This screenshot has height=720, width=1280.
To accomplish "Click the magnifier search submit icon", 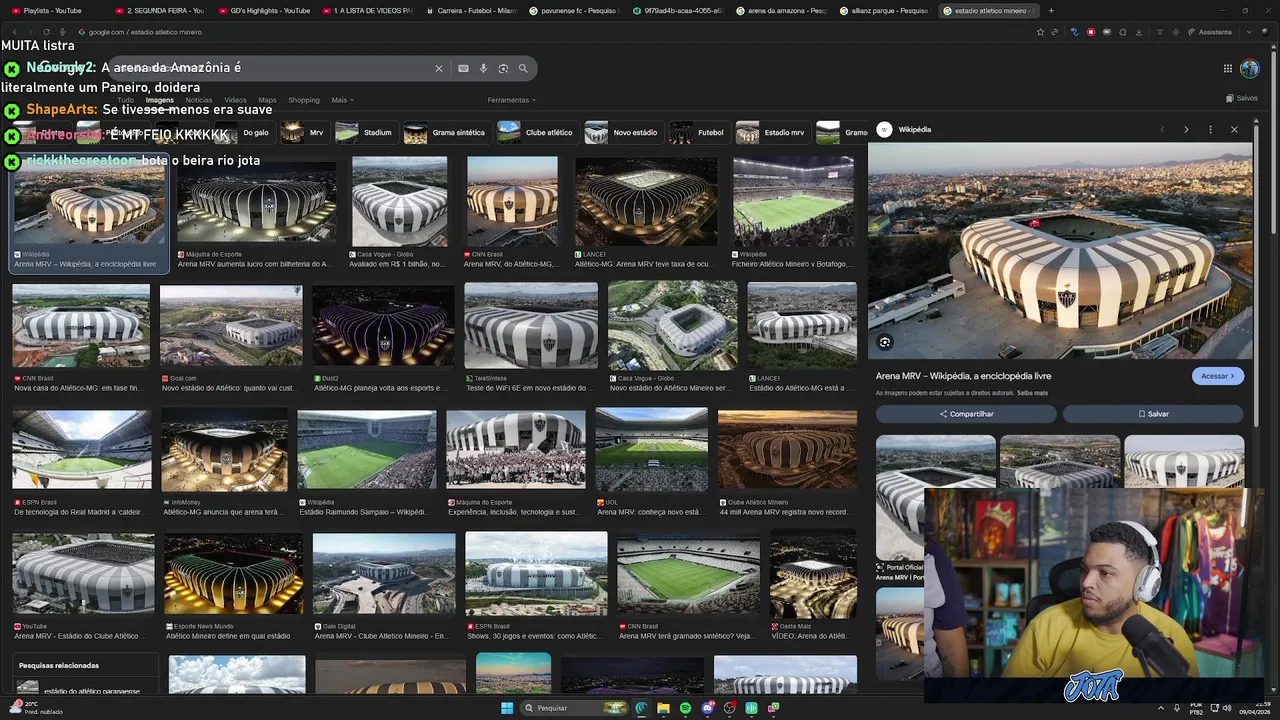I will tap(523, 68).
